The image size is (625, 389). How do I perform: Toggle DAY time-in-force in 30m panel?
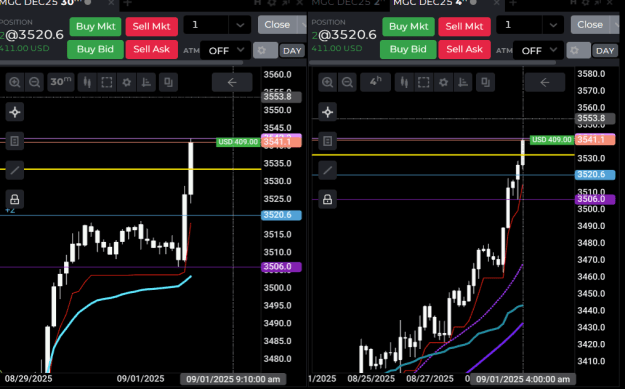tap(292, 51)
